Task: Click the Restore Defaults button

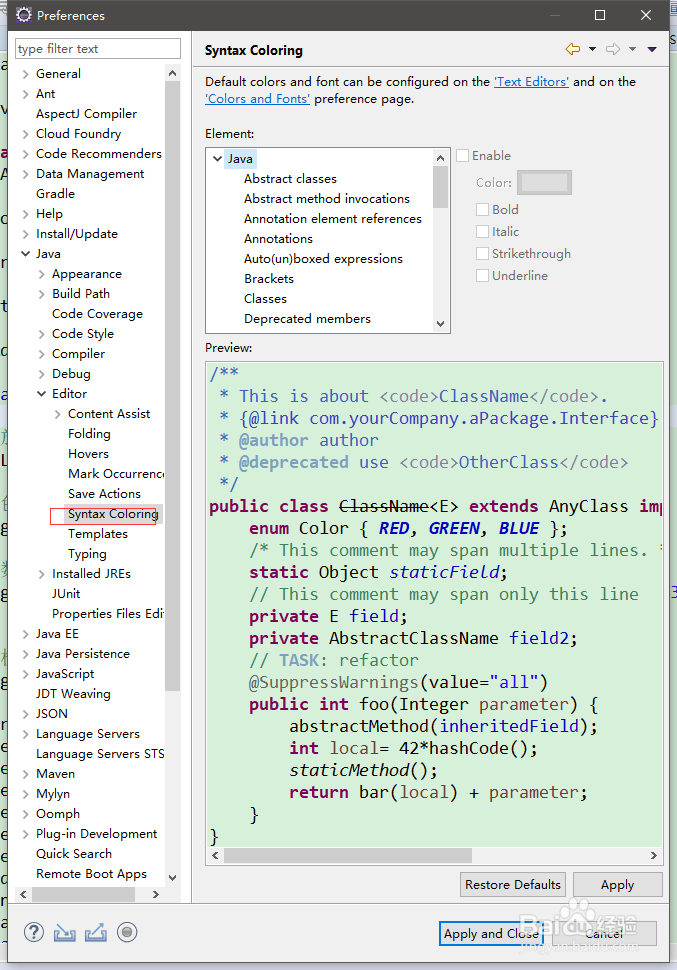Action: click(x=513, y=885)
